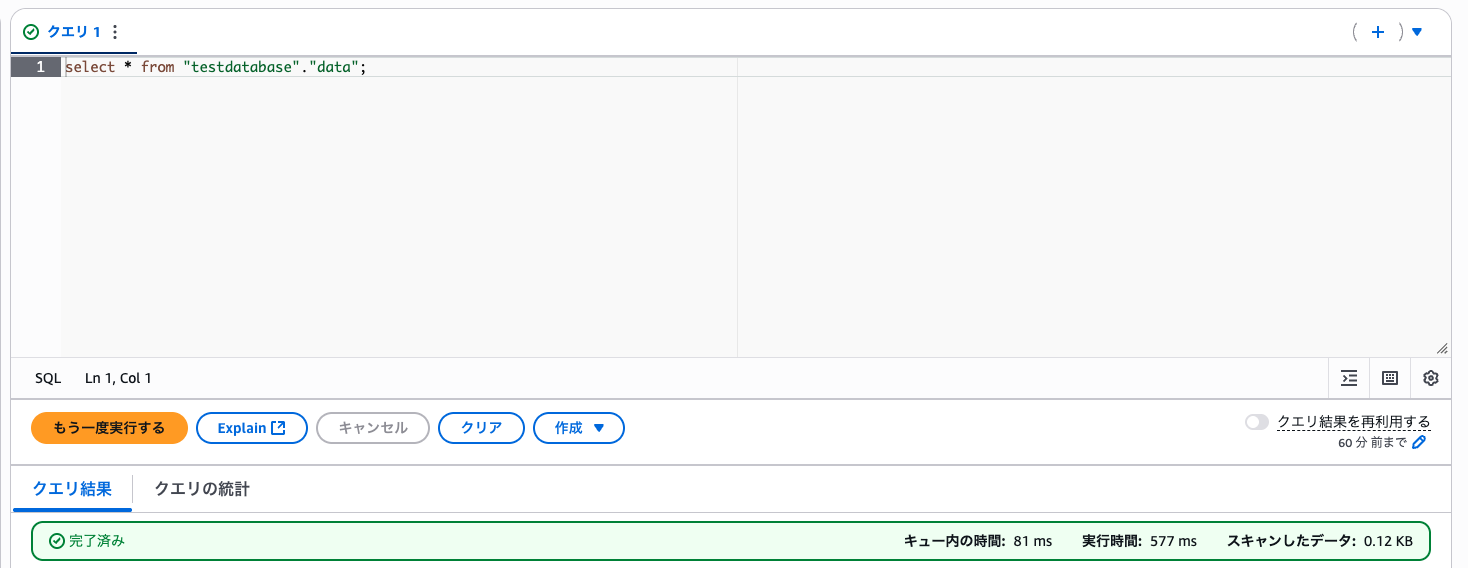
Task: Click into the SQL query text line
Action: [x=215, y=67]
